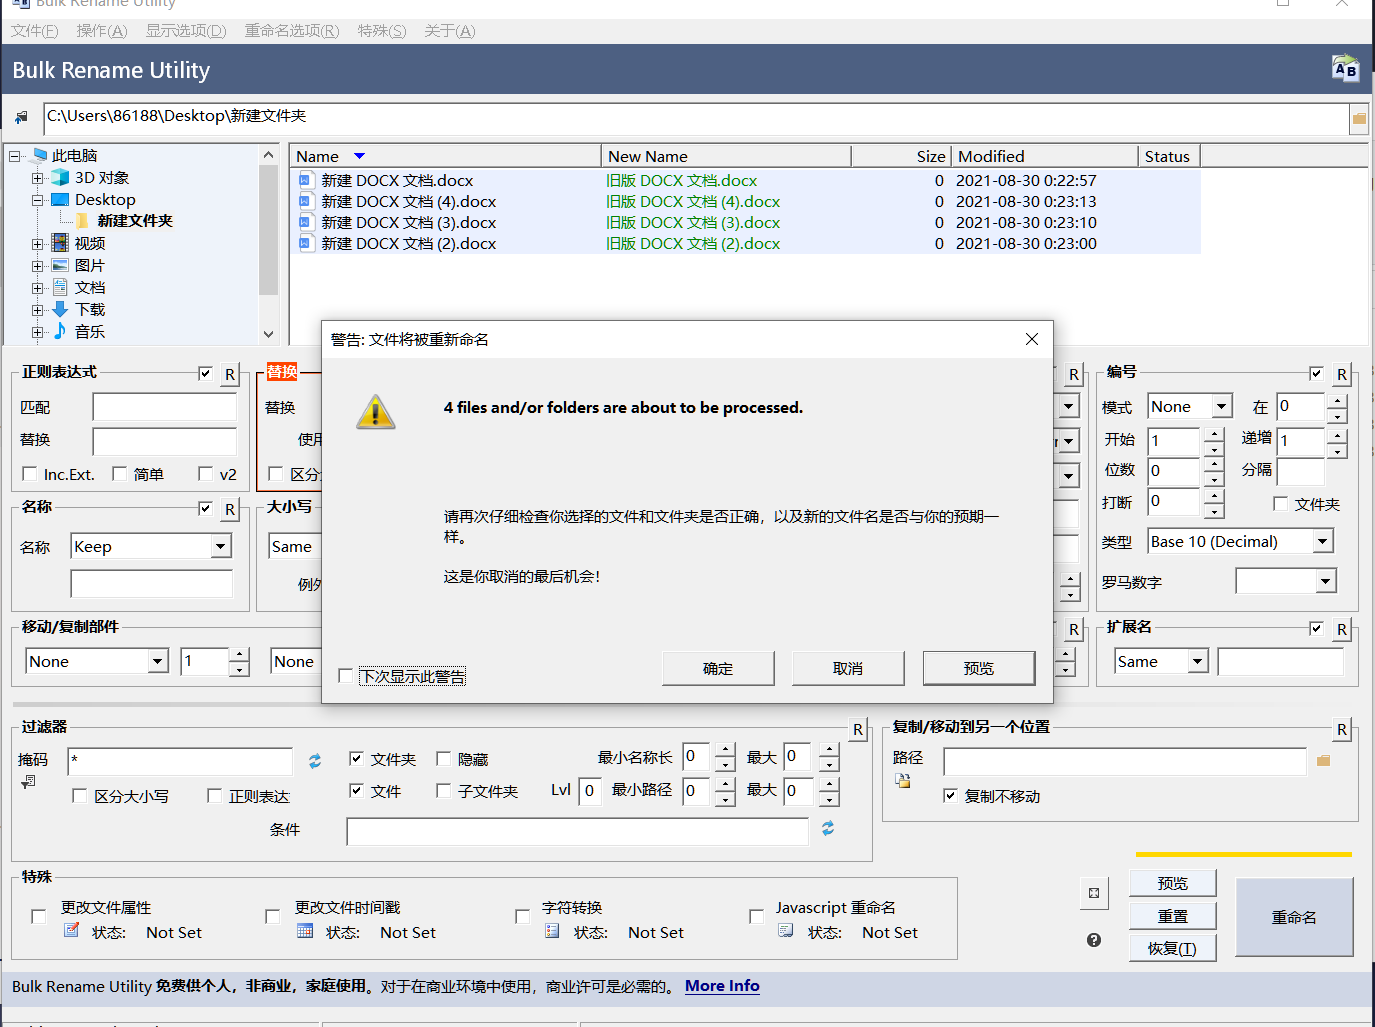This screenshot has width=1375, height=1027.
Task: Toggle the 区分大小写 checkbox in filter
Action: click(79, 795)
